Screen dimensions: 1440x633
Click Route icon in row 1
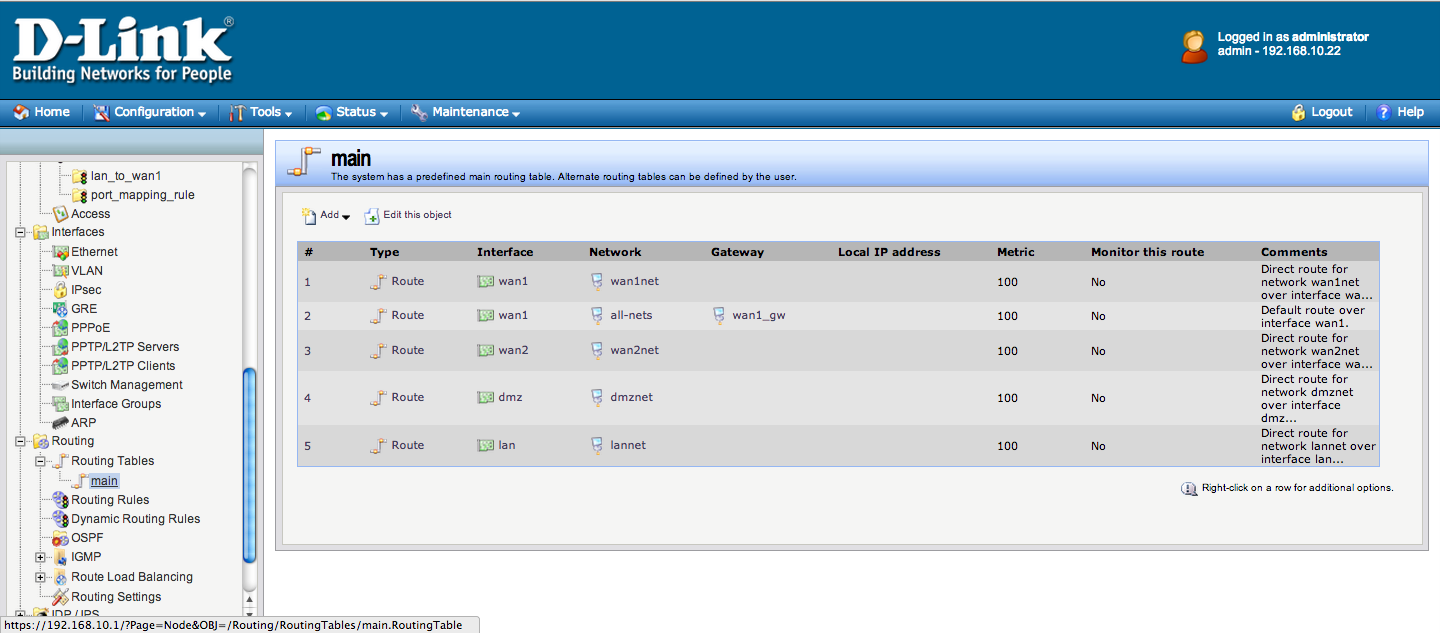point(378,282)
